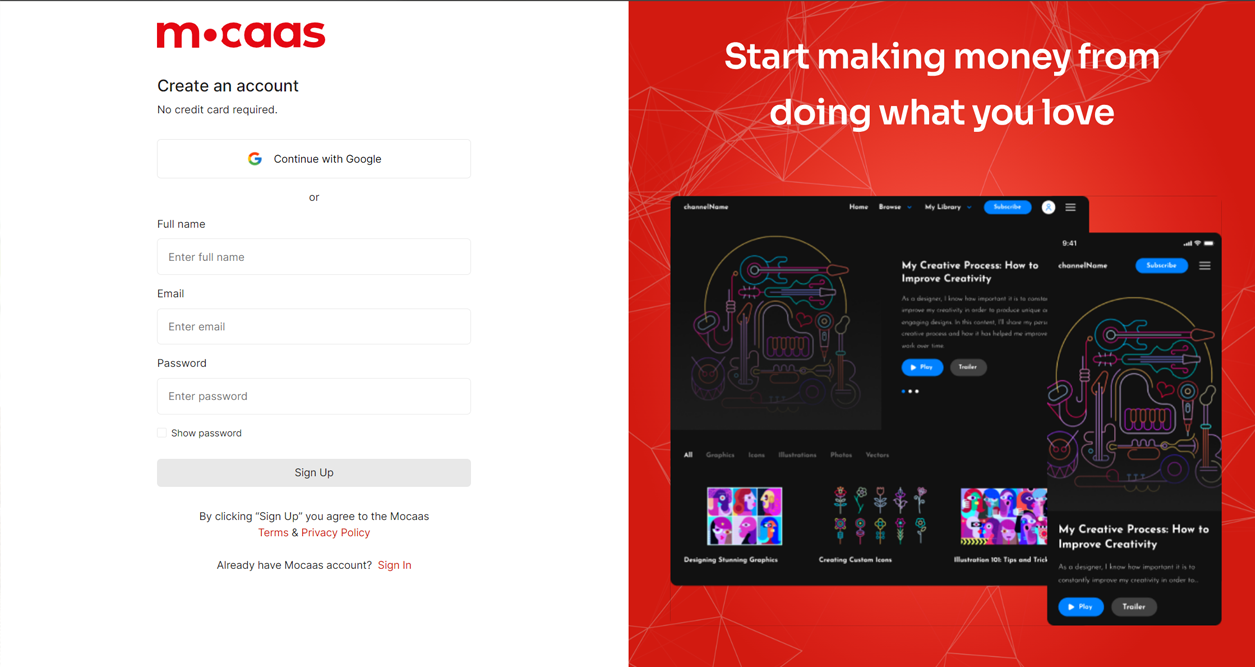1255x667 pixels.
Task: Open 'Creating Custom Icons' thumbnail
Action: pyautogui.click(x=880, y=516)
